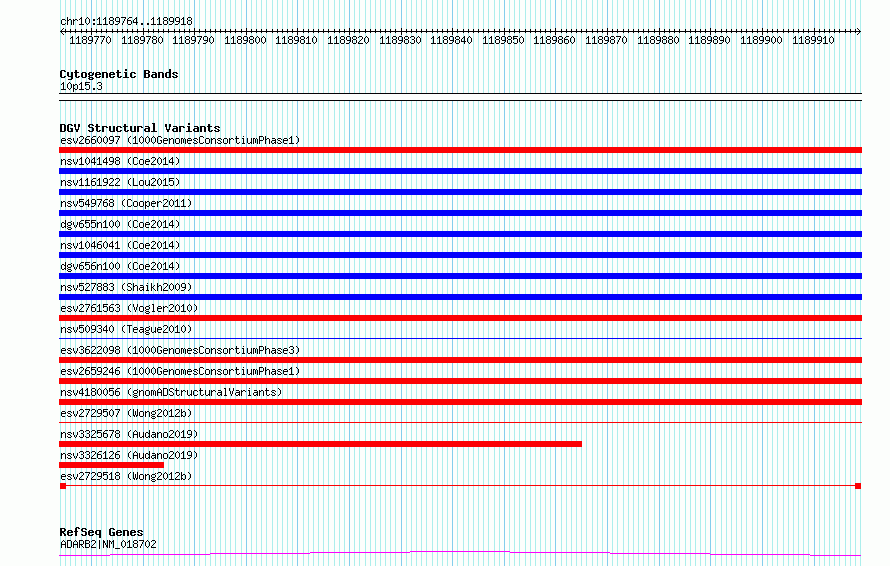
Task: Click the blue bar under nsv1041498
Action: pos(460,171)
